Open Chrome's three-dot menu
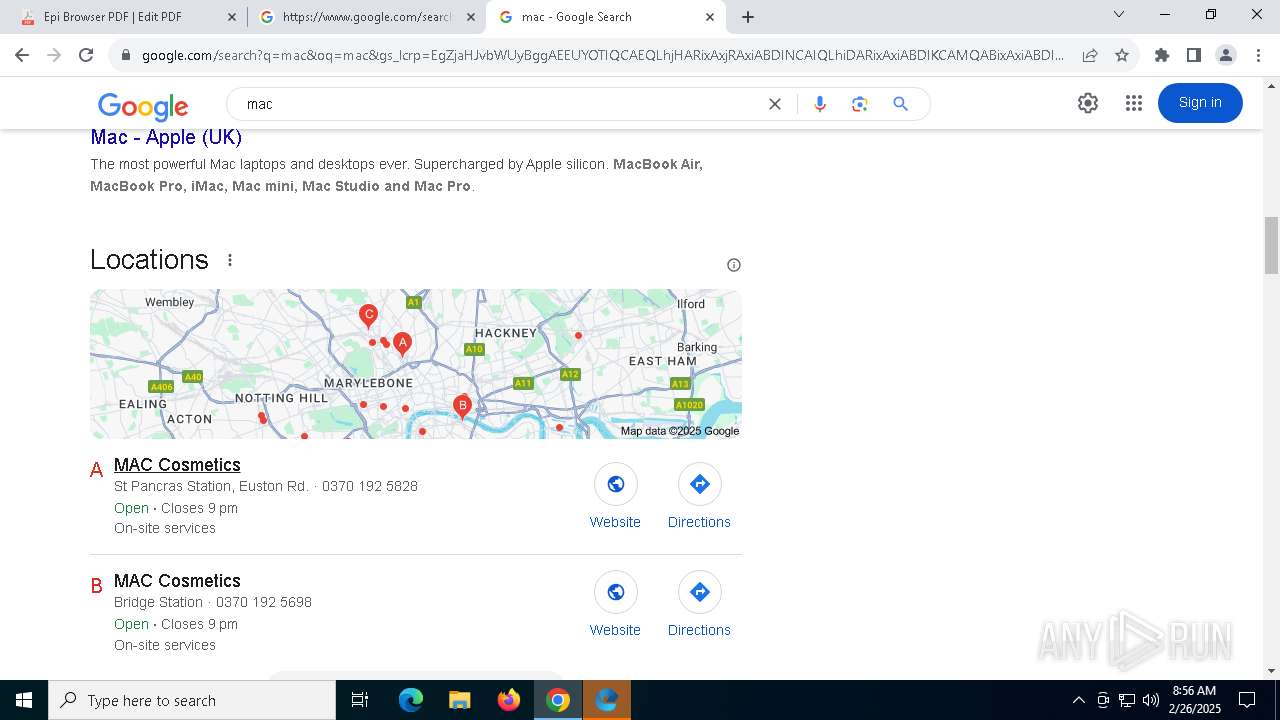This screenshot has height=720, width=1280. click(x=1258, y=55)
